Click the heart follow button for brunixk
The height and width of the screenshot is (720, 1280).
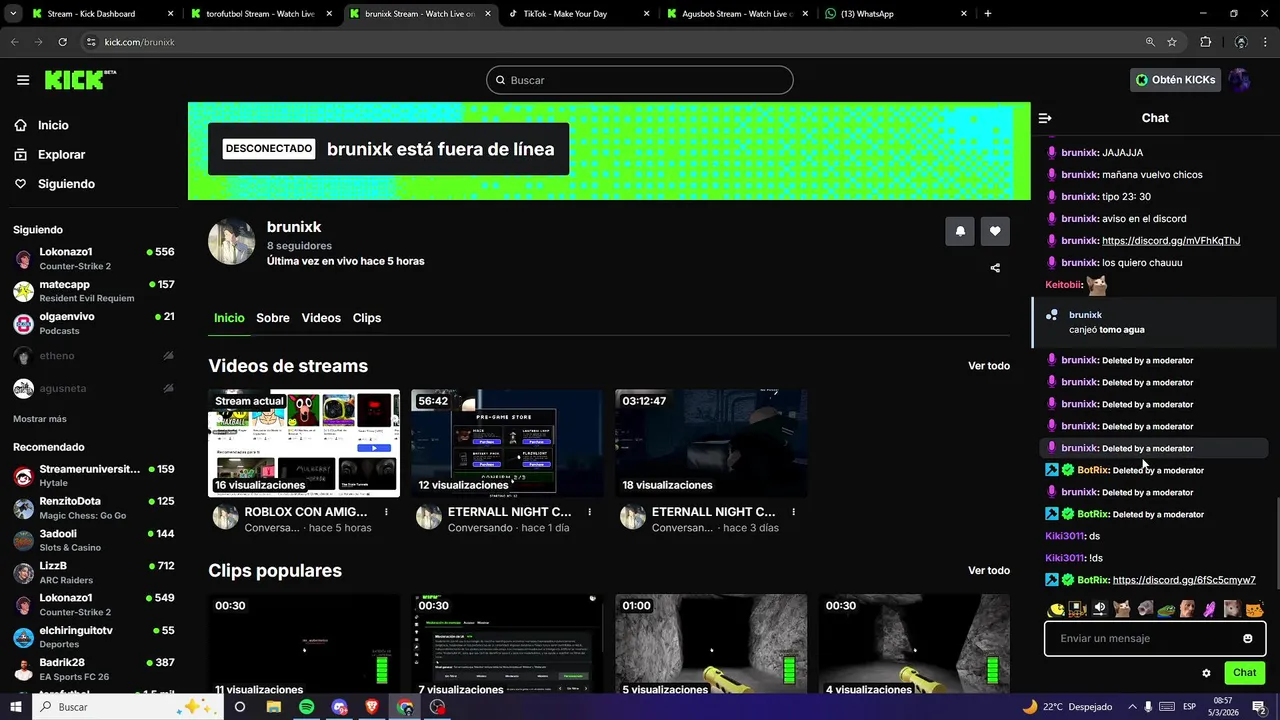click(995, 231)
